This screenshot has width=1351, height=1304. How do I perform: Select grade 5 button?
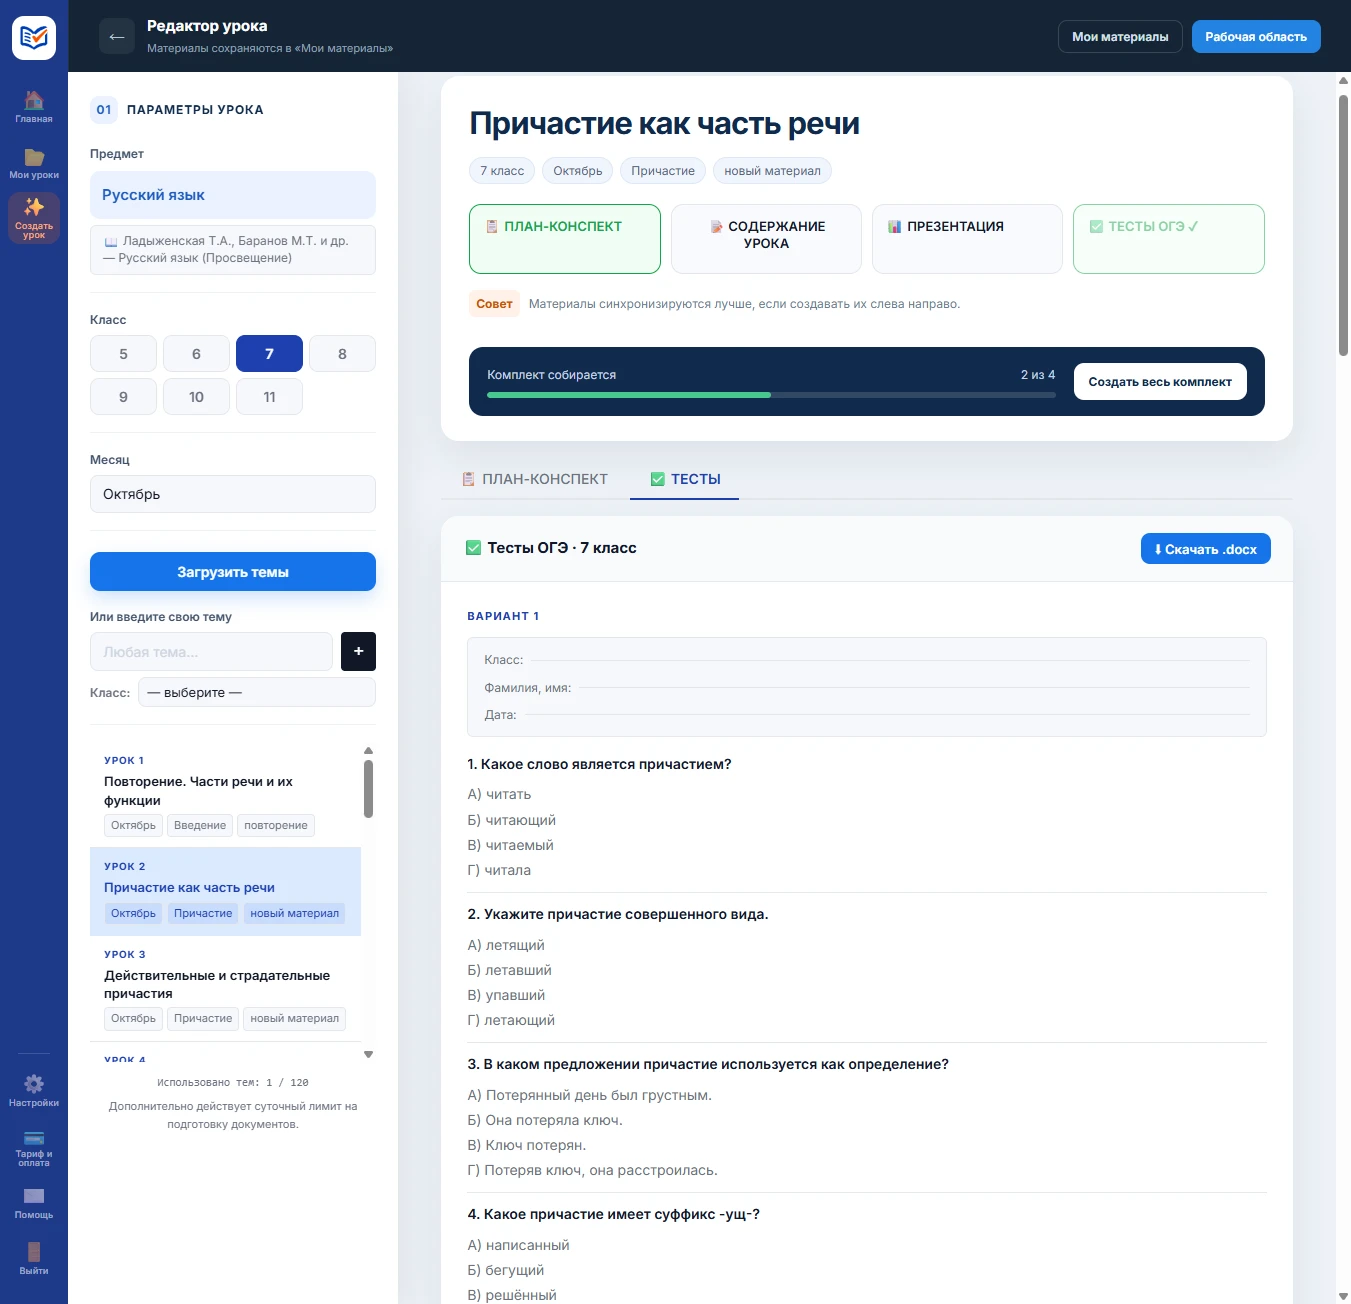[x=123, y=354]
